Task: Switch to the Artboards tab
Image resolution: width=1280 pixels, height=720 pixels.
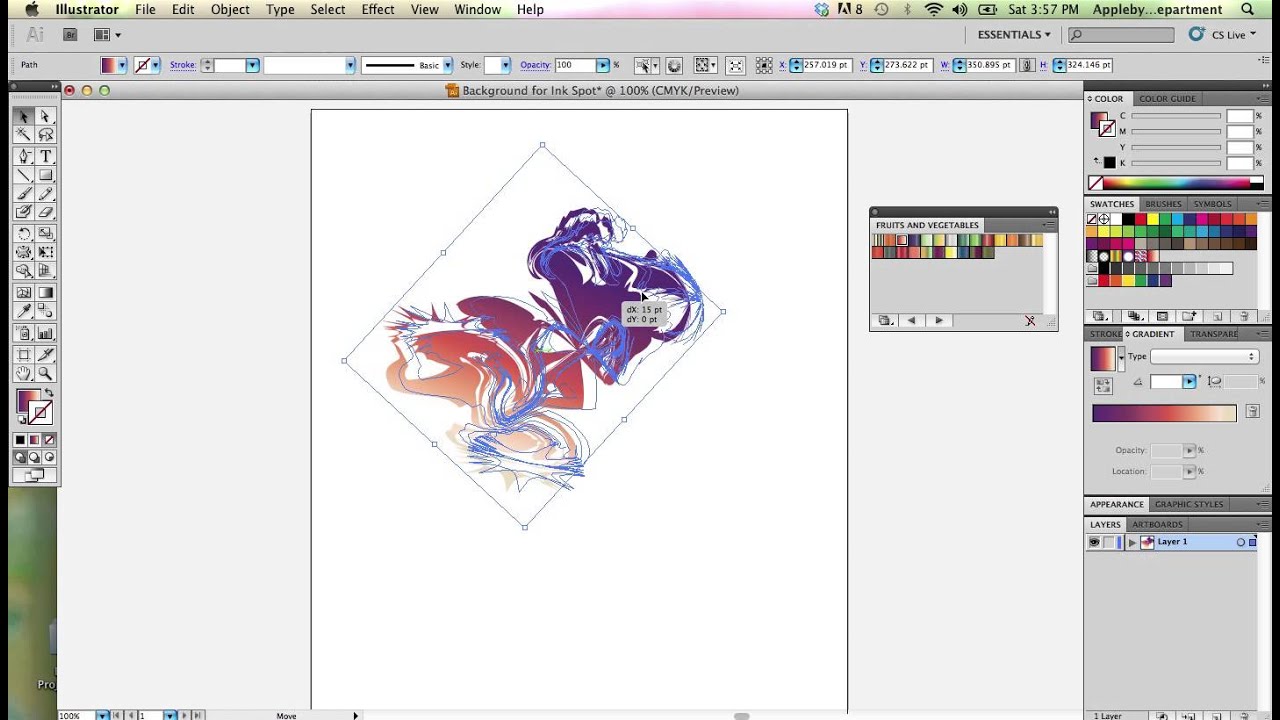Action: click(x=1157, y=524)
